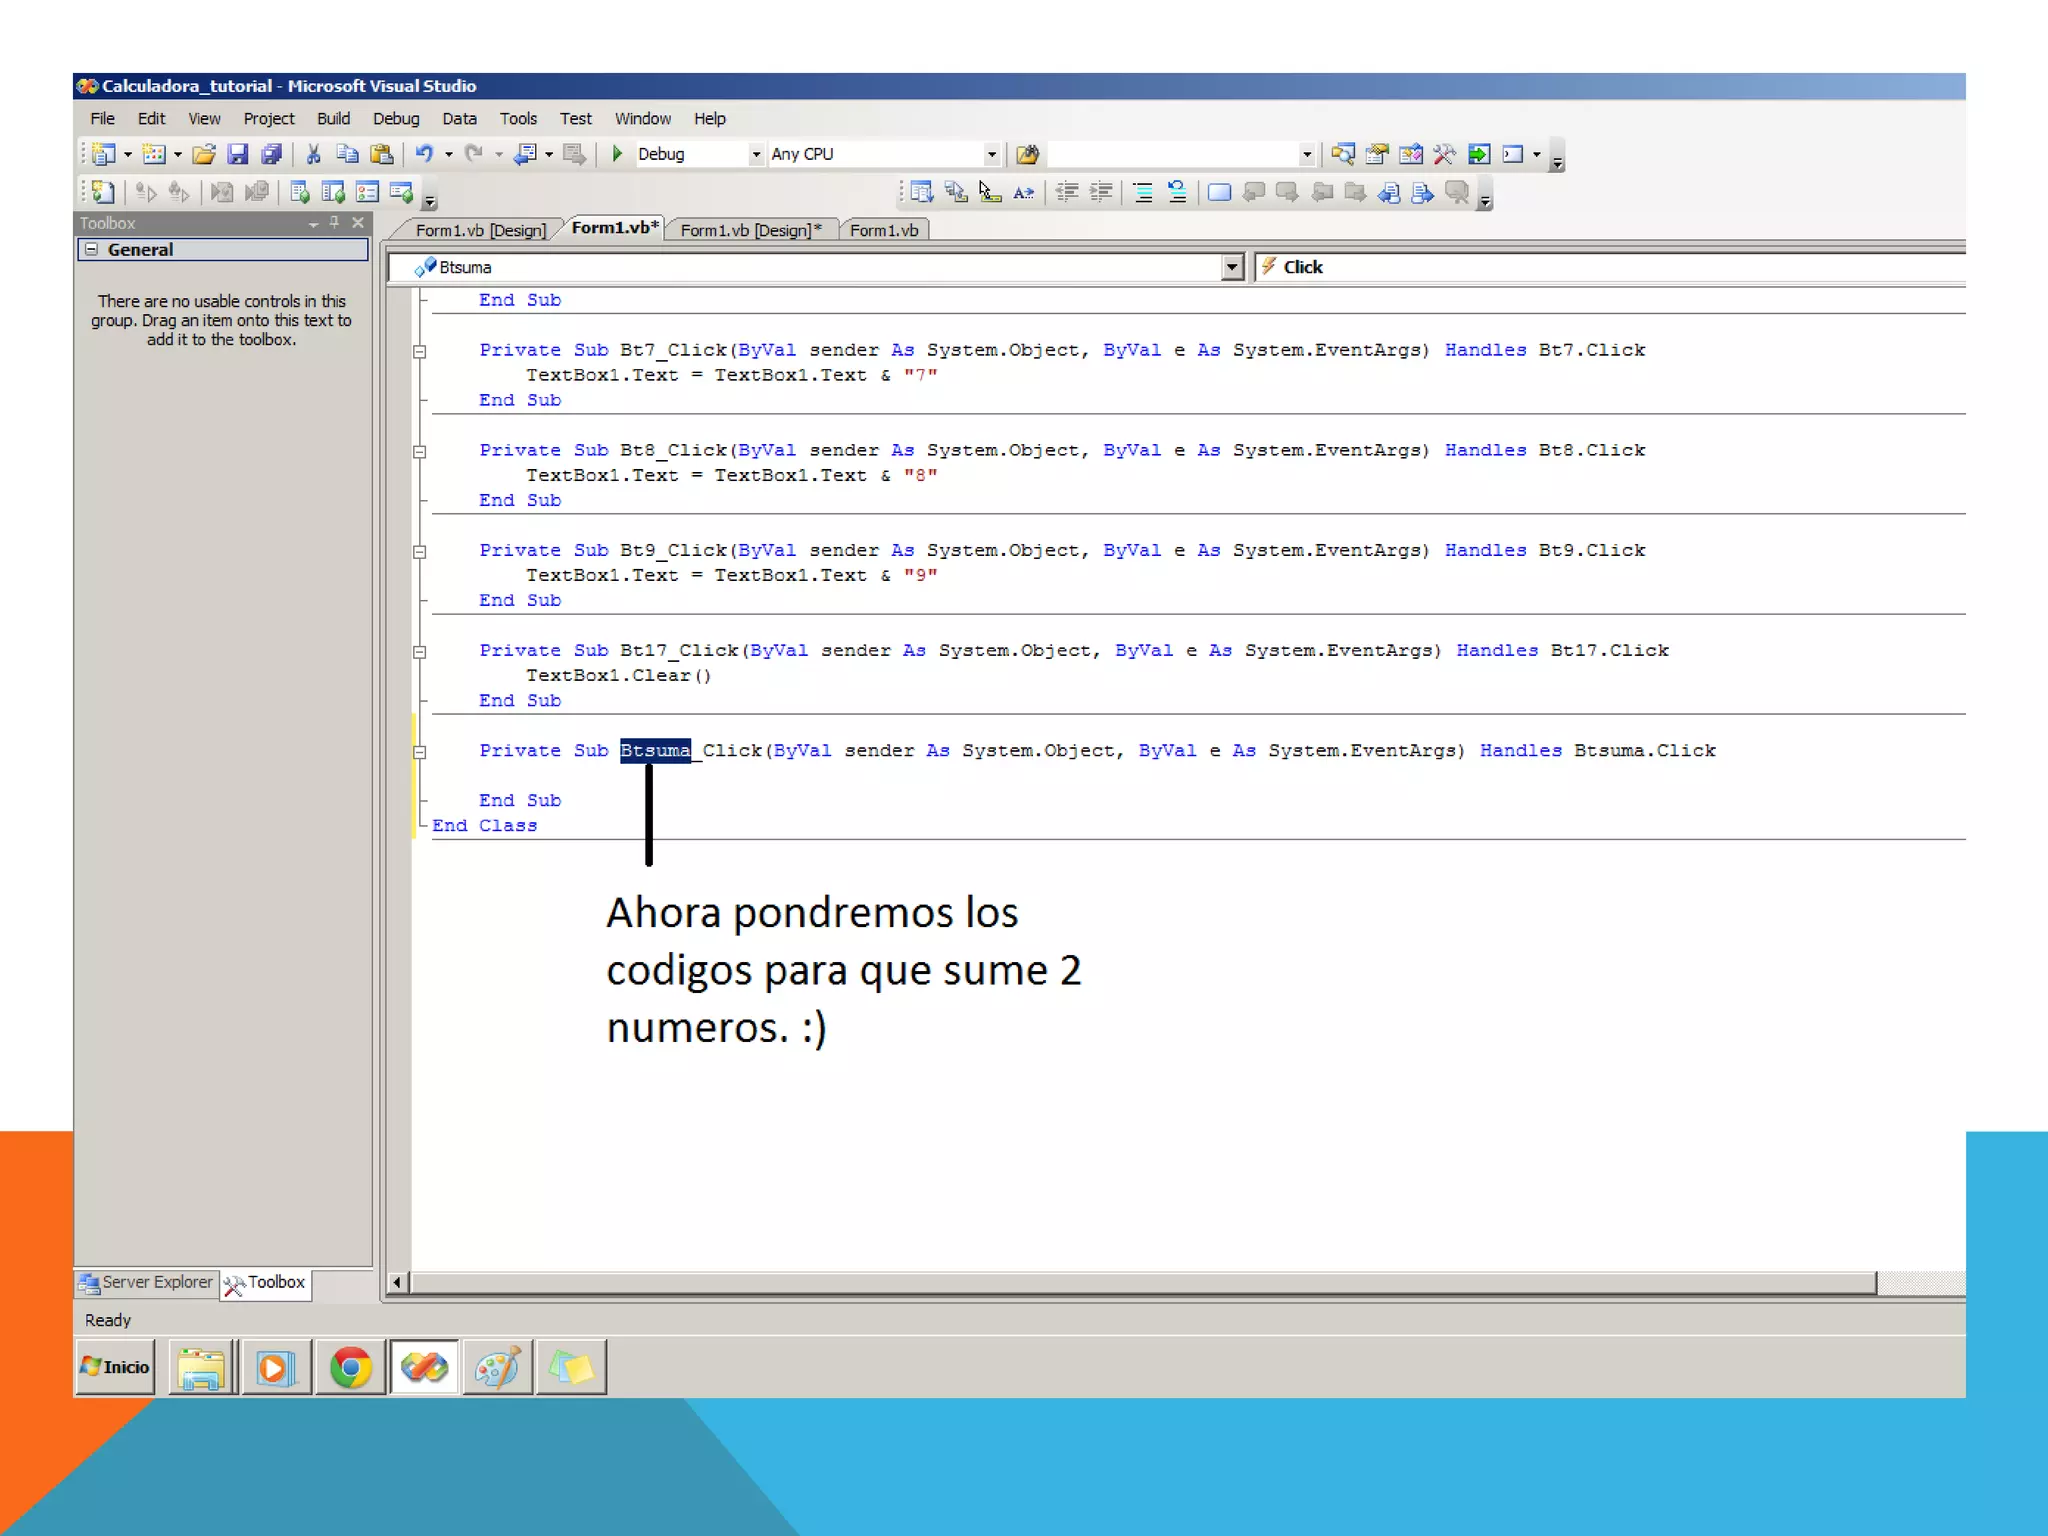Click the Save All icon
2048x1536 pixels.
click(x=271, y=154)
